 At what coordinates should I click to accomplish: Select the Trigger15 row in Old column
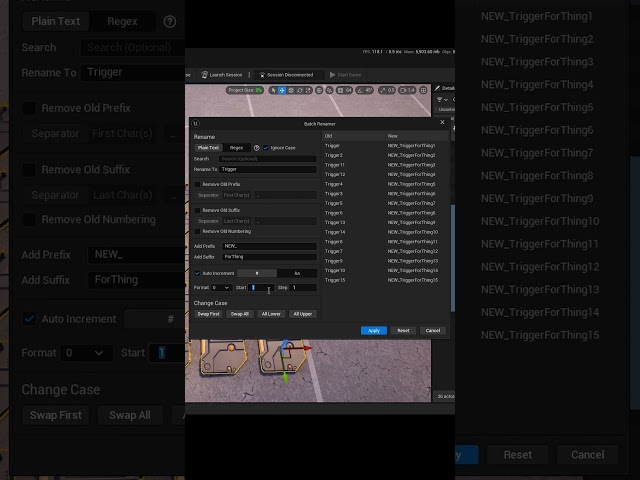(335, 280)
